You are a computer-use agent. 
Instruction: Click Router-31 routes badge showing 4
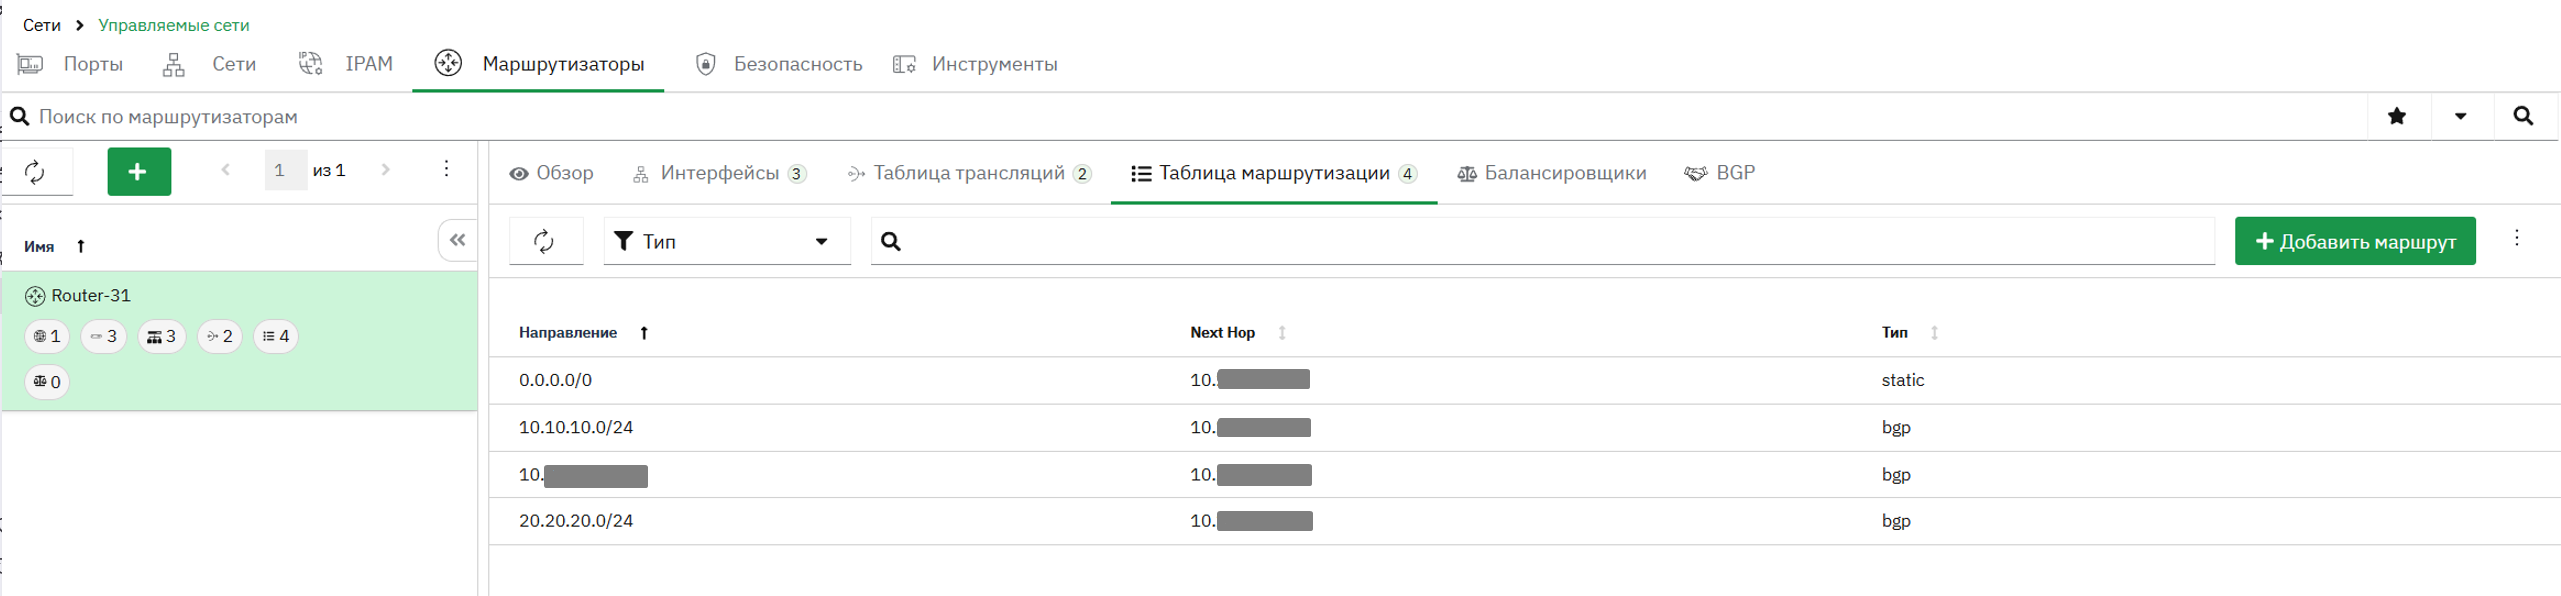pyautogui.click(x=276, y=337)
